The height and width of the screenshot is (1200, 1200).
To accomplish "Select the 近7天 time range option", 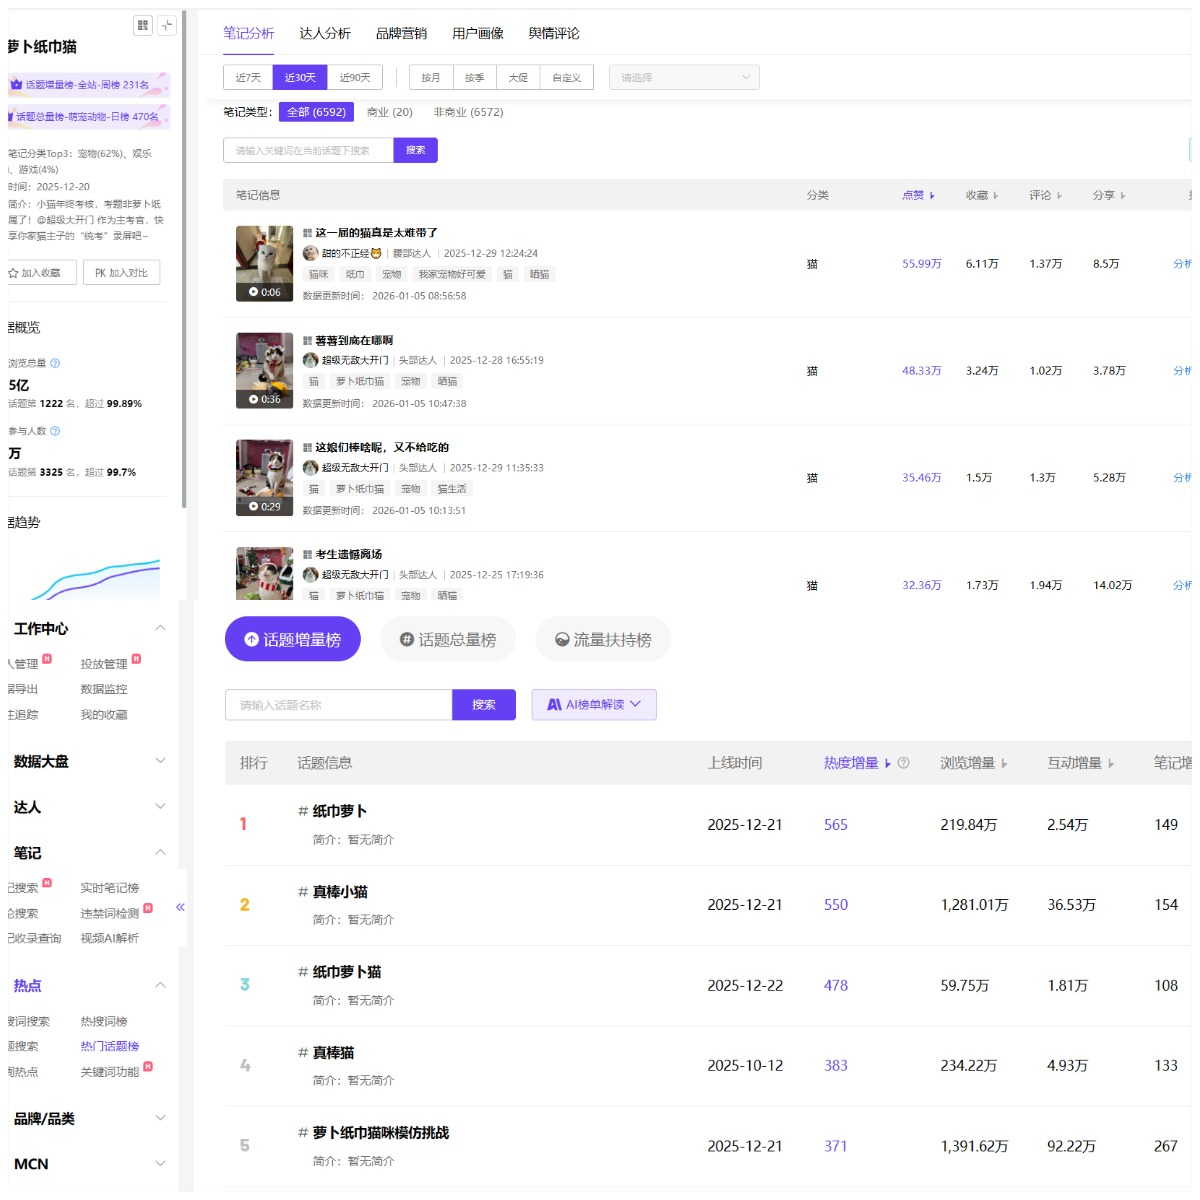I will pyautogui.click(x=248, y=78).
